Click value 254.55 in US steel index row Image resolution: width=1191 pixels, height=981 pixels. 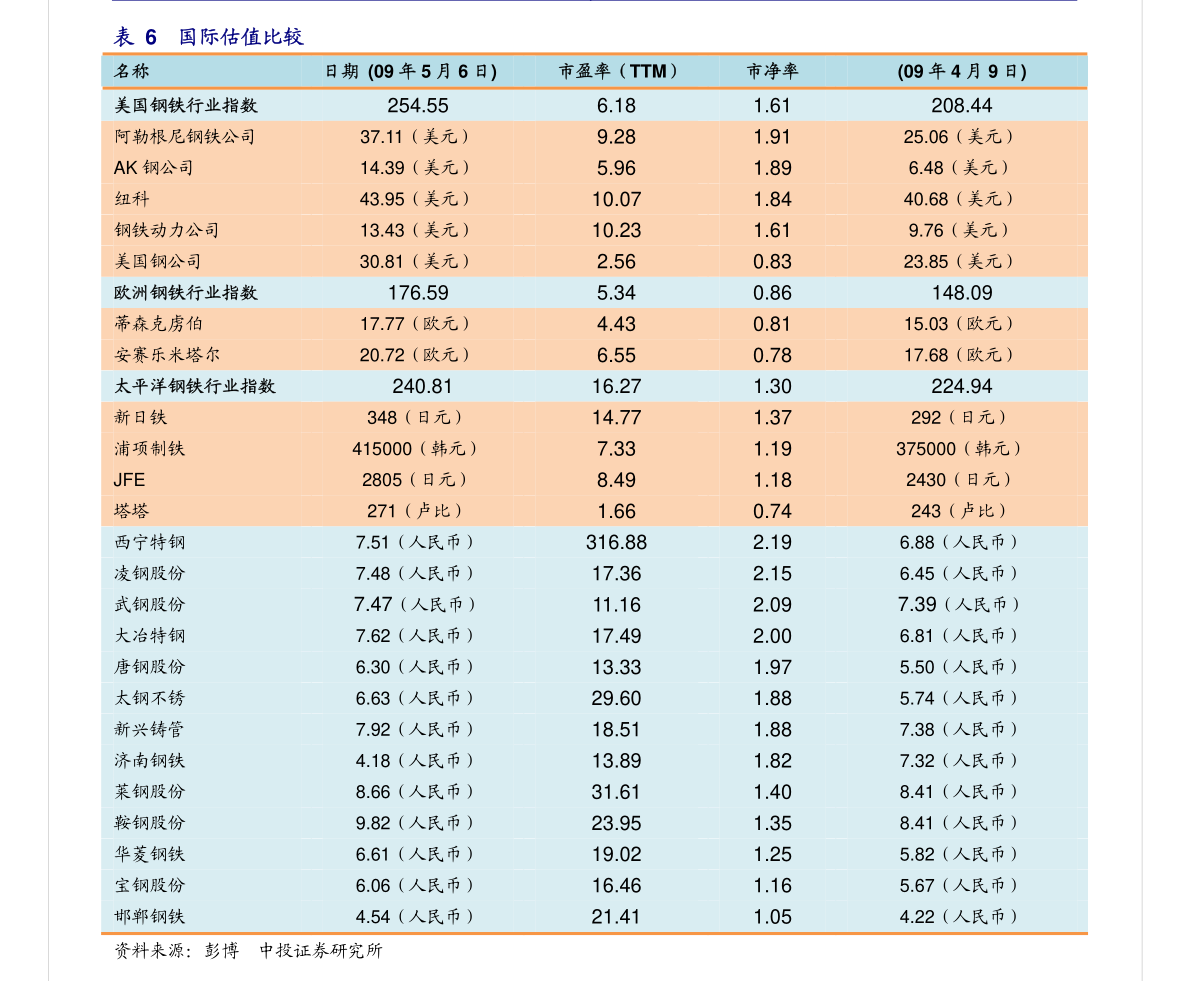click(x=418, y=106)
